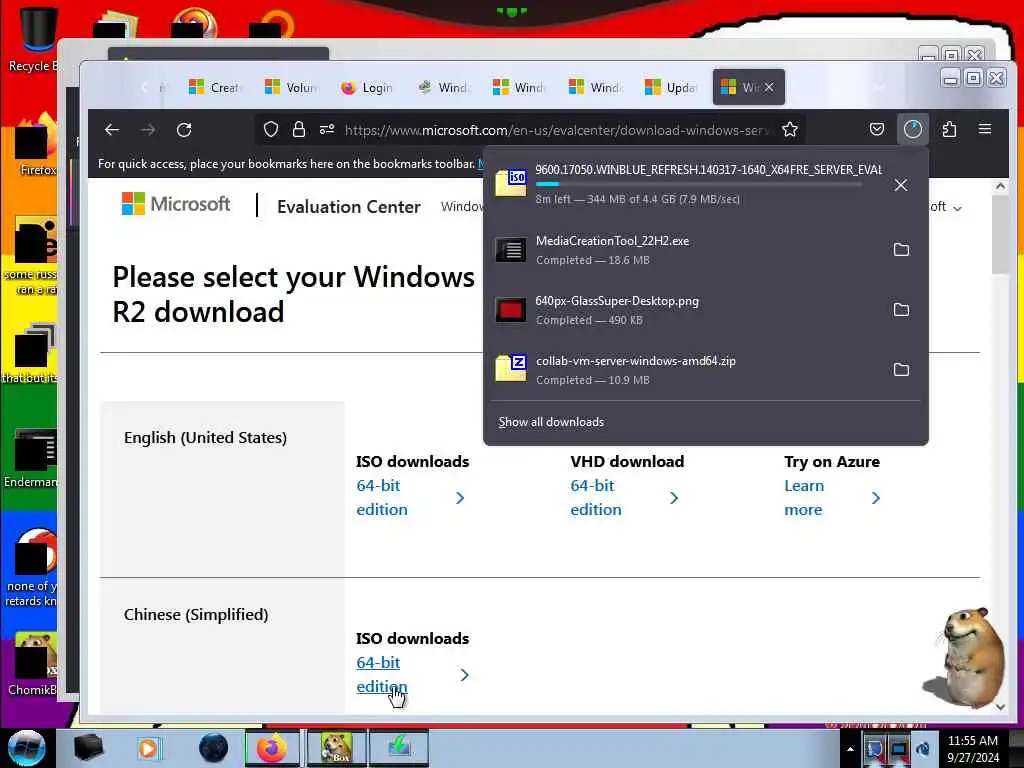Click the vertical scrollbar thumb
This screenshot has height=768, width=1024.
[1000, 234]
